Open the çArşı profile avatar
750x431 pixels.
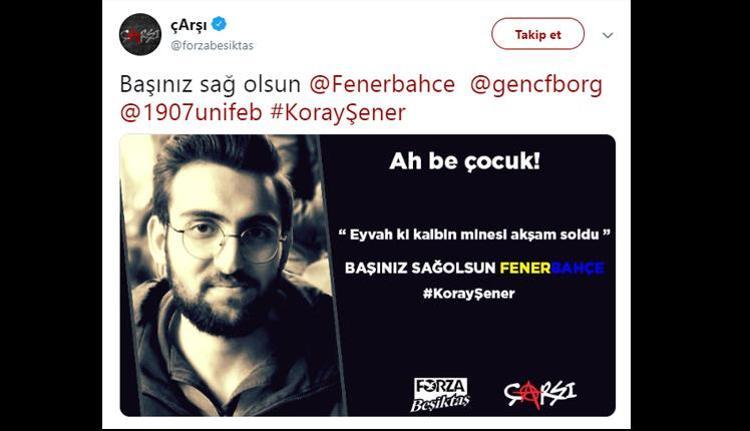140,34
